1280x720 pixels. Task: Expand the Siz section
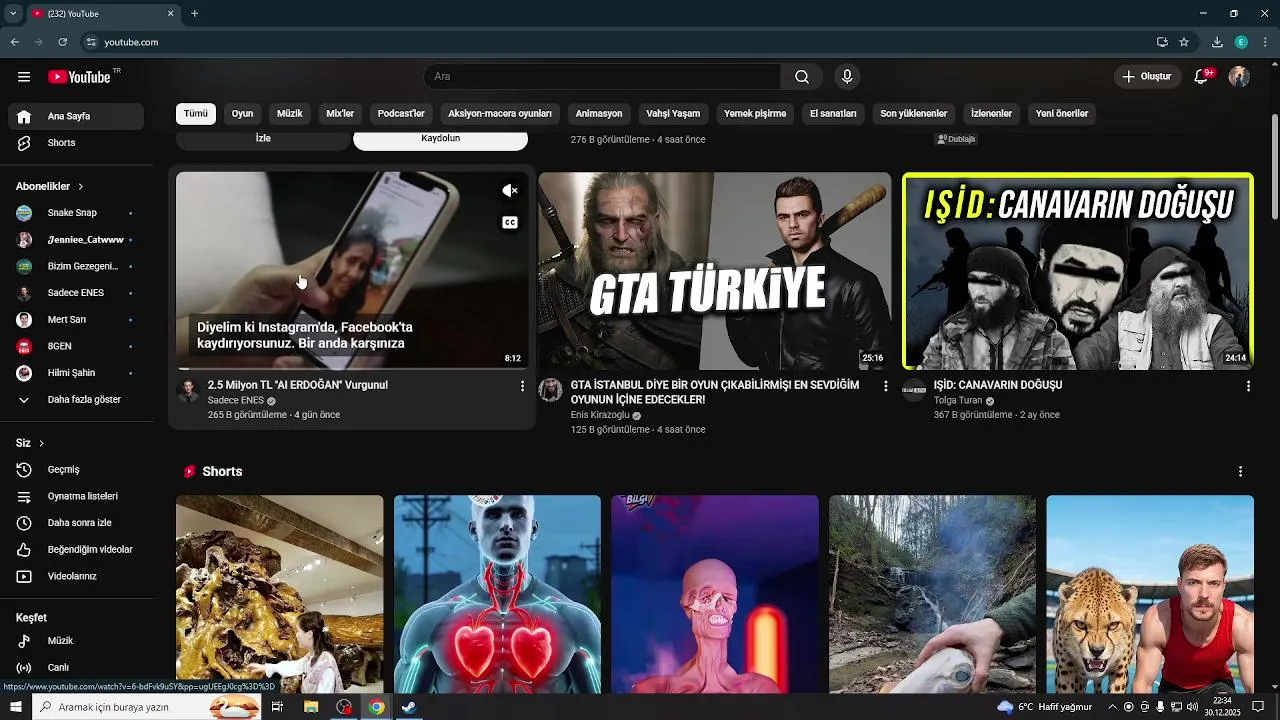(30, 443)
